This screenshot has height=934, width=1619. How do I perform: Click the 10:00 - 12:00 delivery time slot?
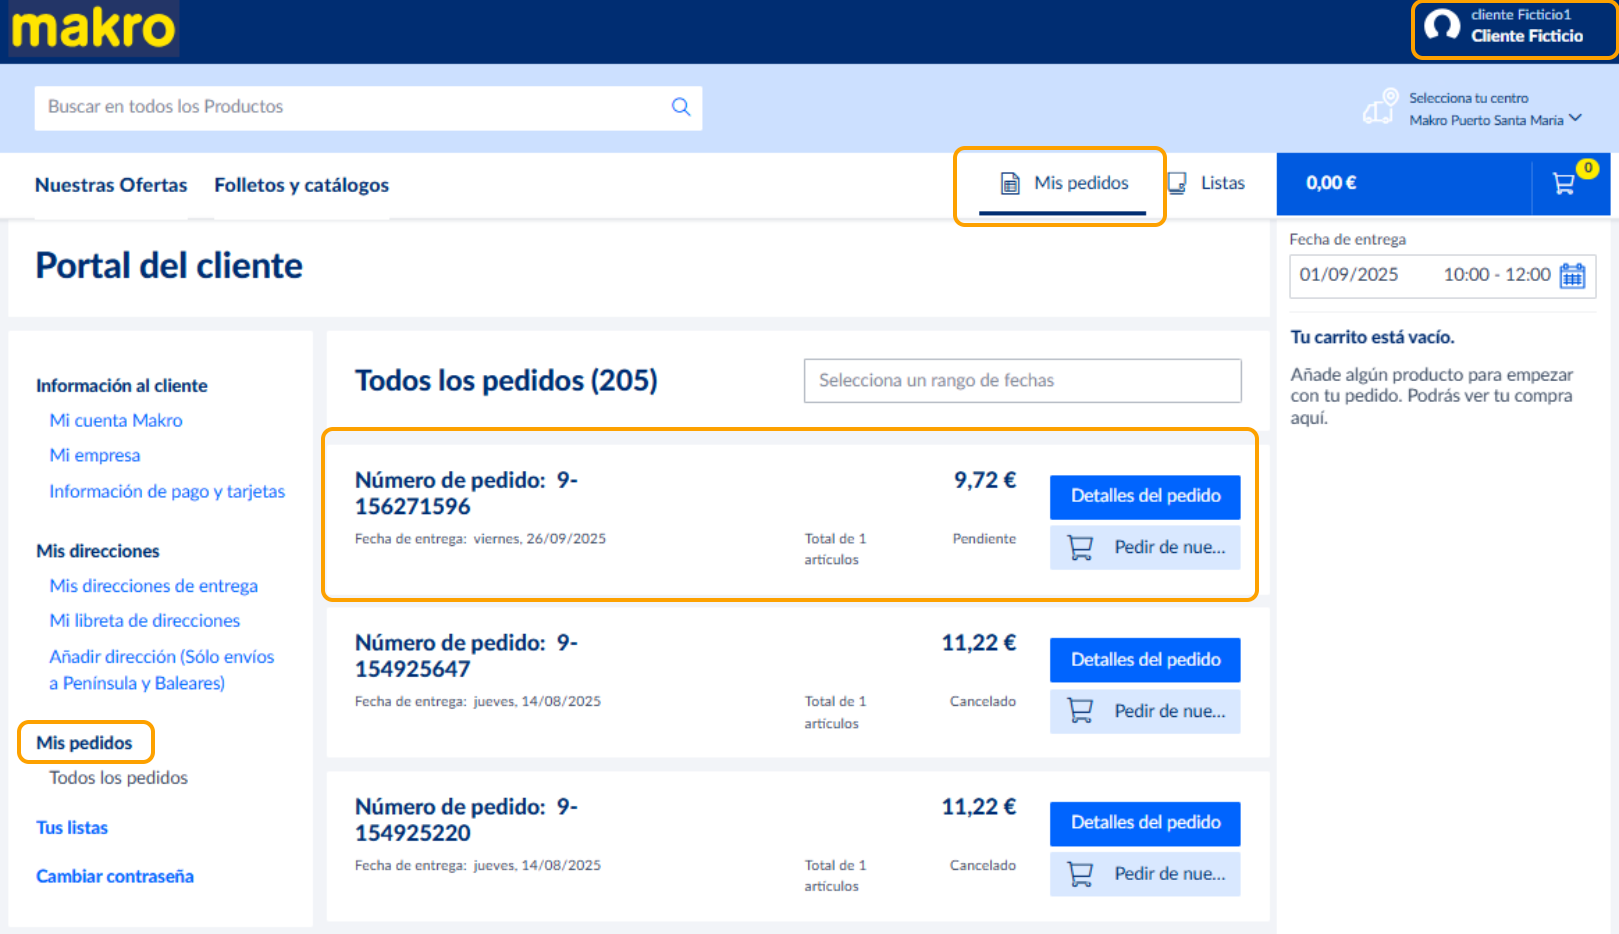click(x=1497, y=275)
